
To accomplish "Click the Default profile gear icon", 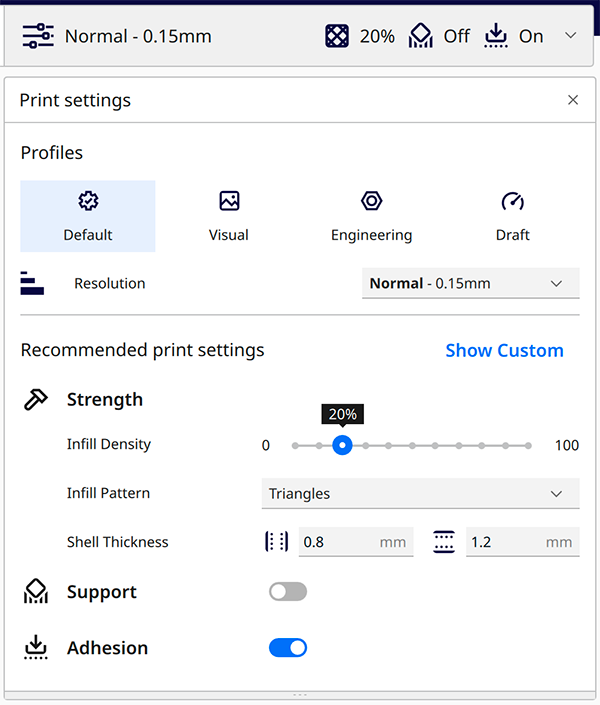I will click(88, 201).
